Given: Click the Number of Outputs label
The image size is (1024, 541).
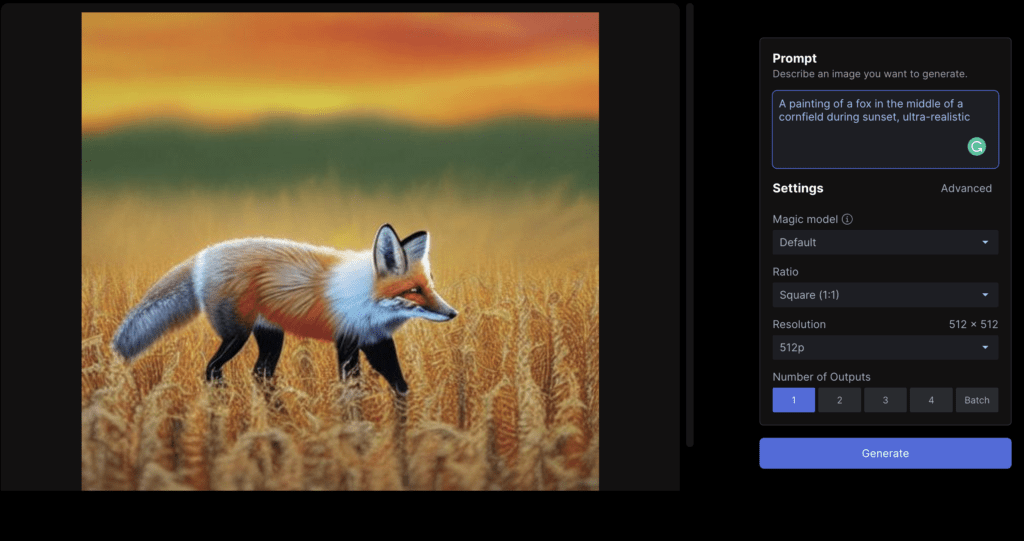Looking at the screenshot, I should [x=822, y=377].
